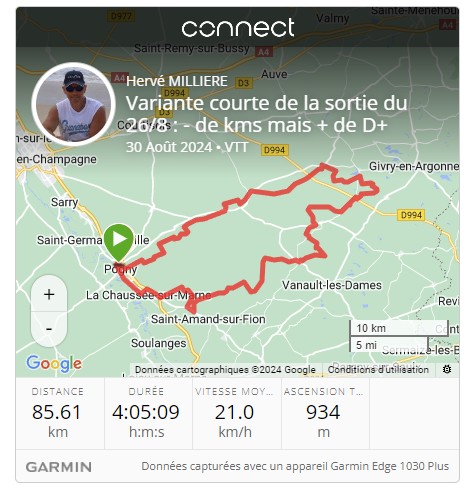The image size is (476, 492).
Task: Open Hervé MILLIERE's profile photo
Action: (73, 104)
